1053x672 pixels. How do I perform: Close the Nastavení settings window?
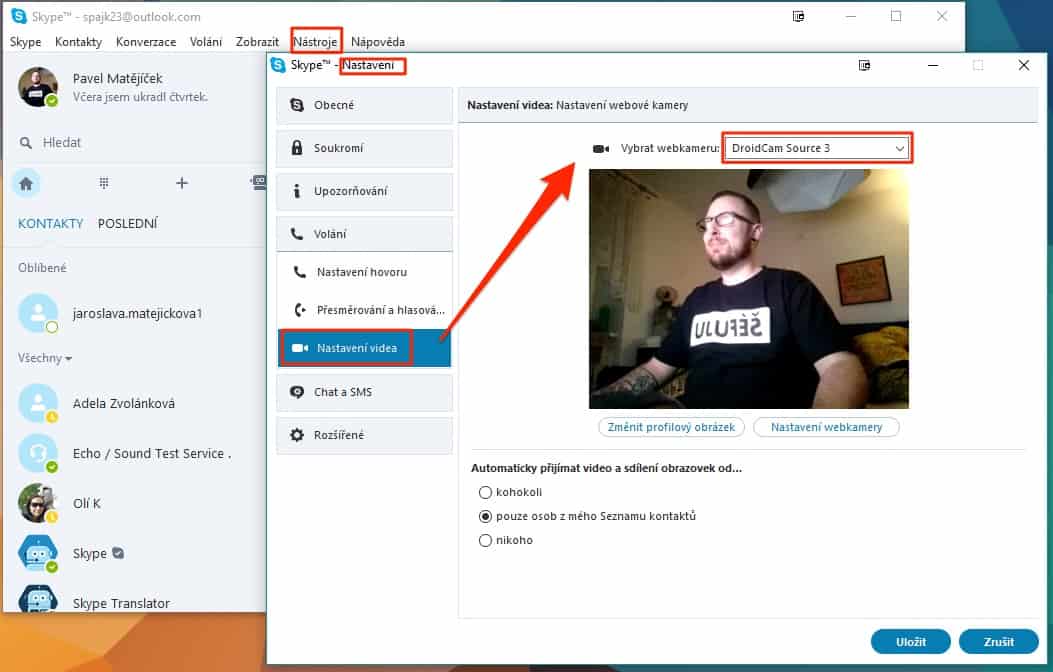pos(1023,65)
